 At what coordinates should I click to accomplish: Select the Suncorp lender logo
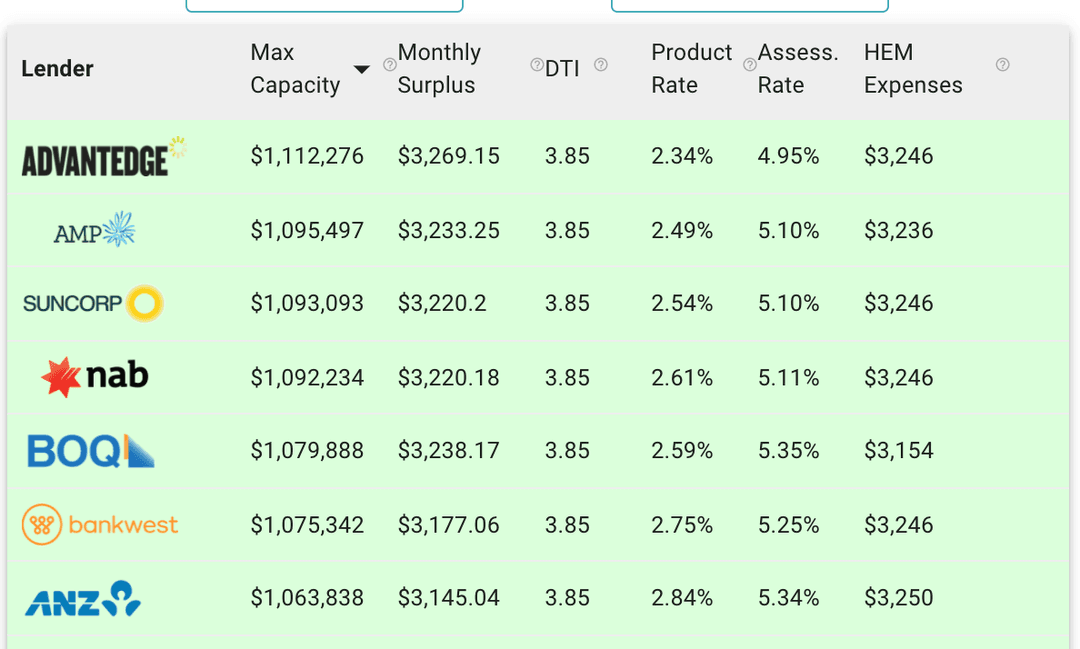point(93,303)
